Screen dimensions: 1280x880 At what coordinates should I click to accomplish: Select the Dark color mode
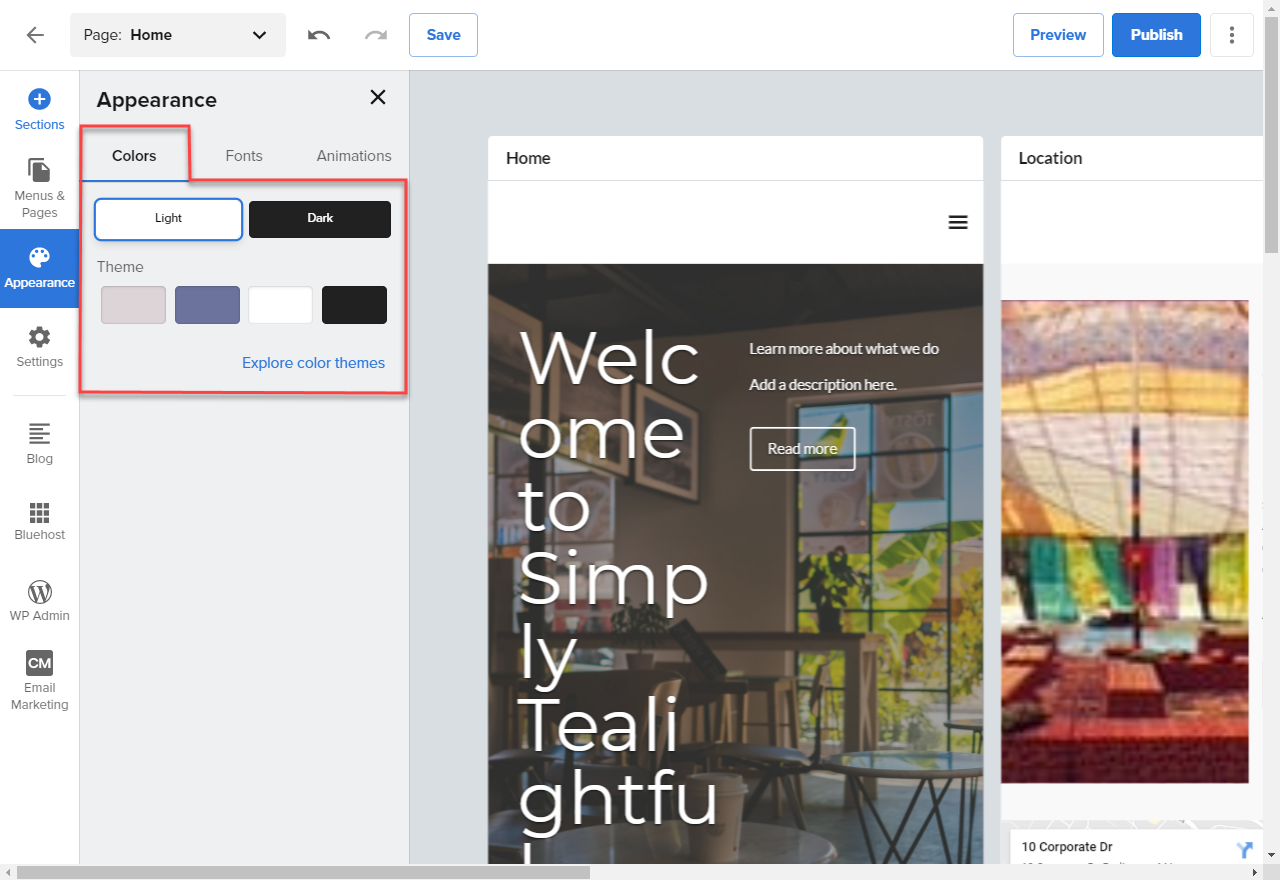[320, 219]
